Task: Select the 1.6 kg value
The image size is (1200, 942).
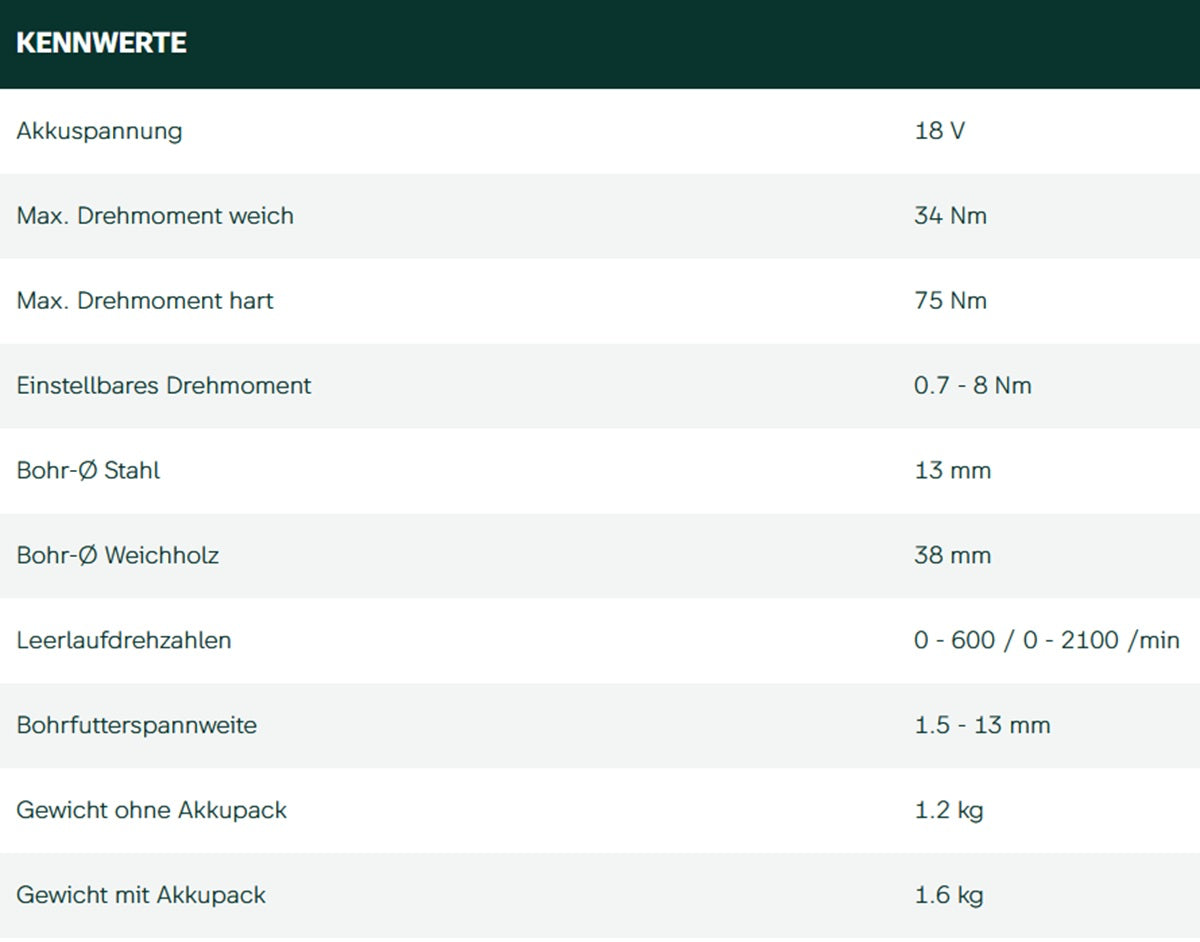Action: point(948,896)
